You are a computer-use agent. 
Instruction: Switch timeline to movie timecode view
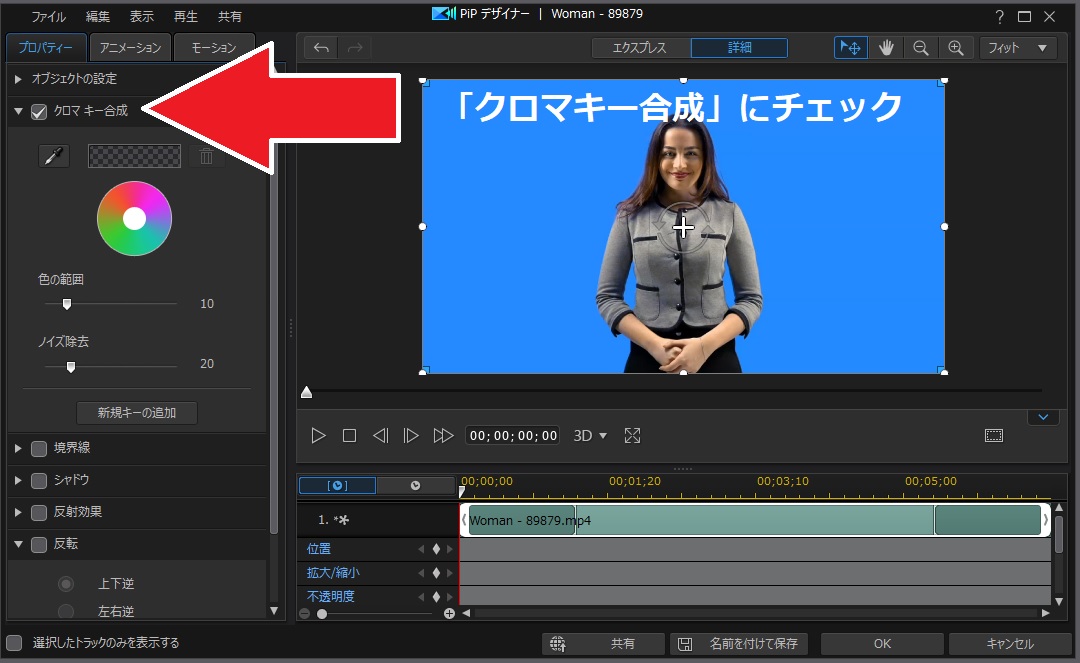[x=415, y=485]
